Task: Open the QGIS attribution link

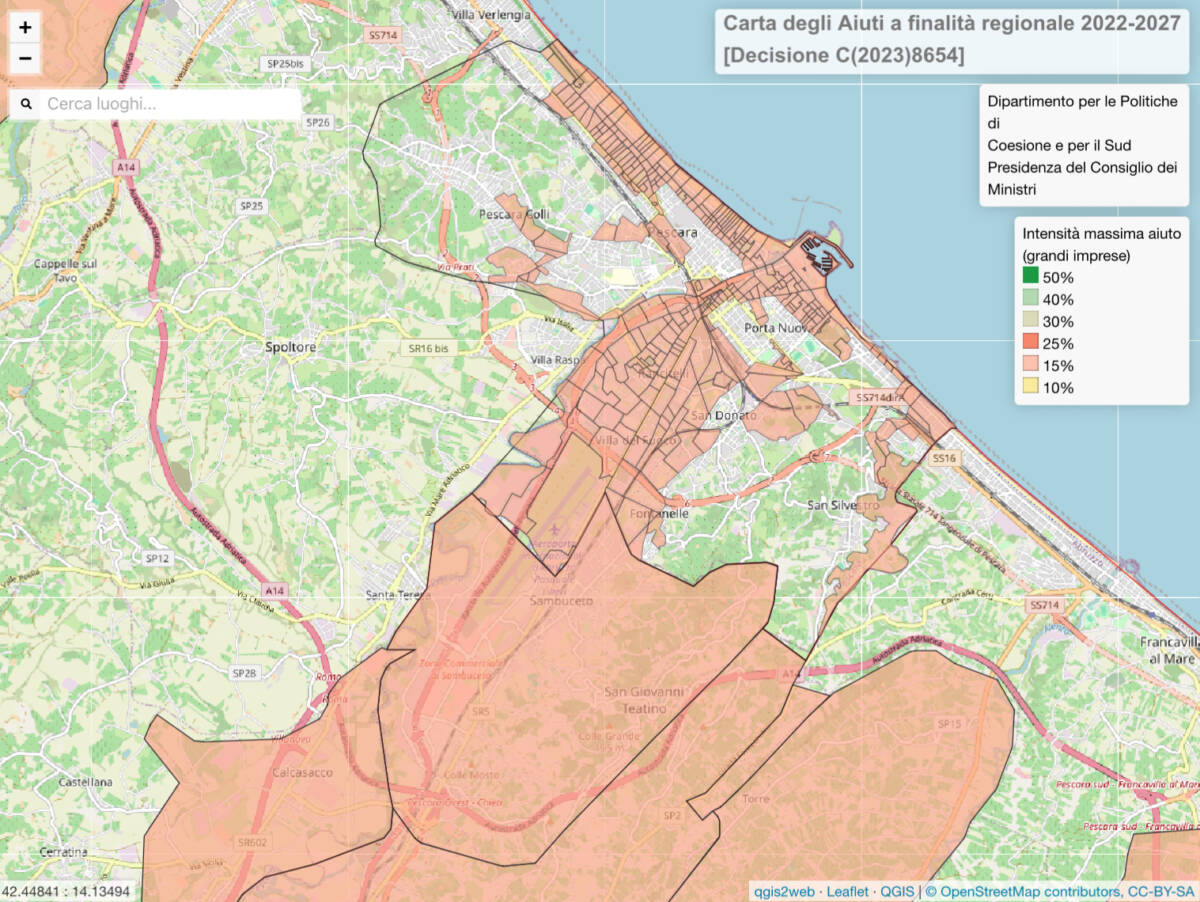Action: tap(896, 891)
